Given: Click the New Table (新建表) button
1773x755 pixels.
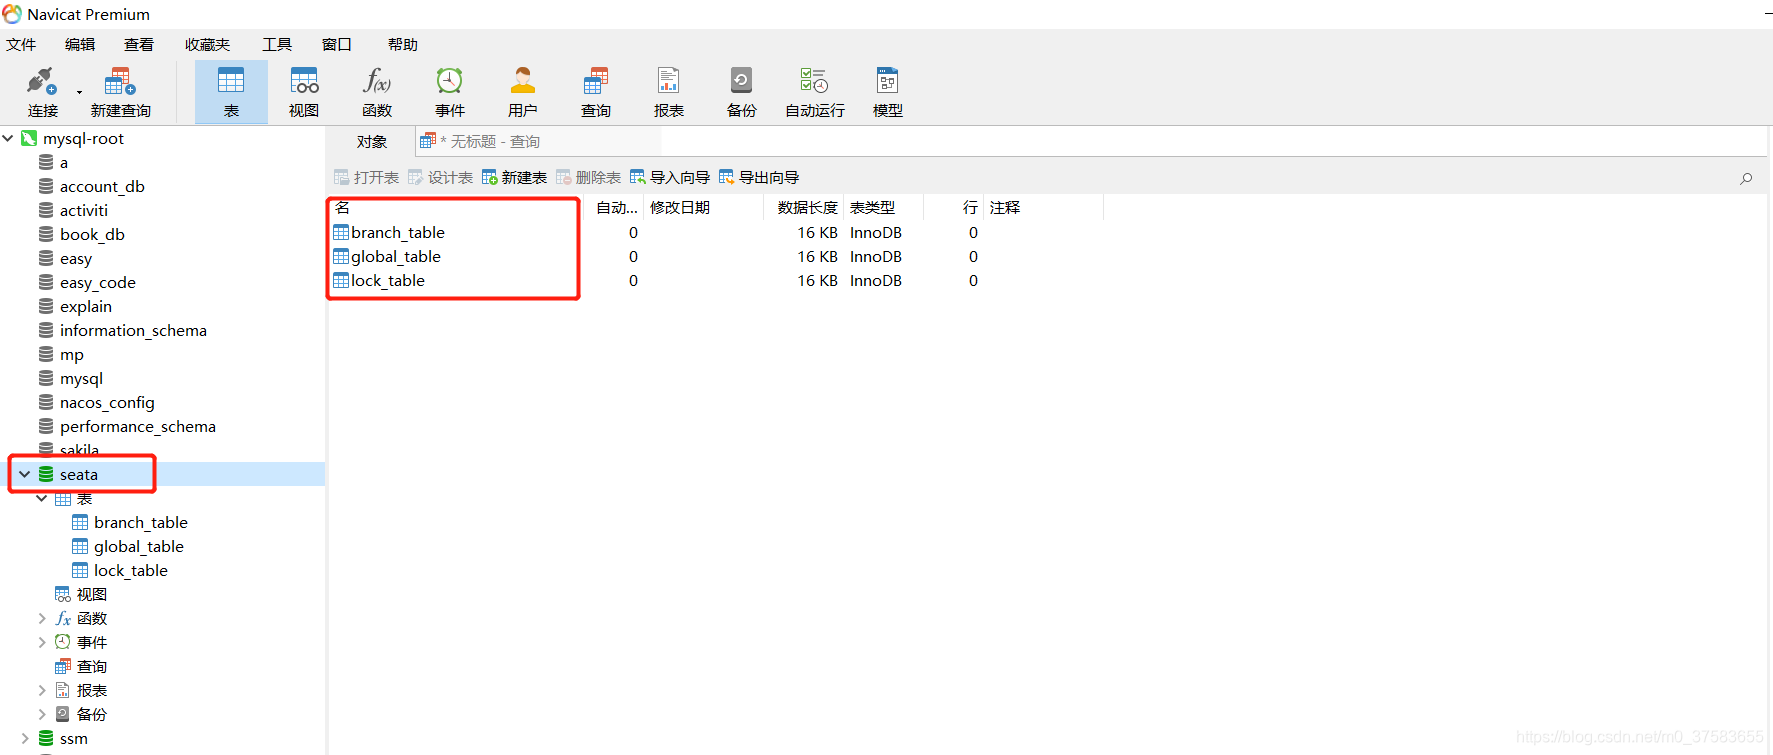Looking at the screenshot, I should click(514, 178).
